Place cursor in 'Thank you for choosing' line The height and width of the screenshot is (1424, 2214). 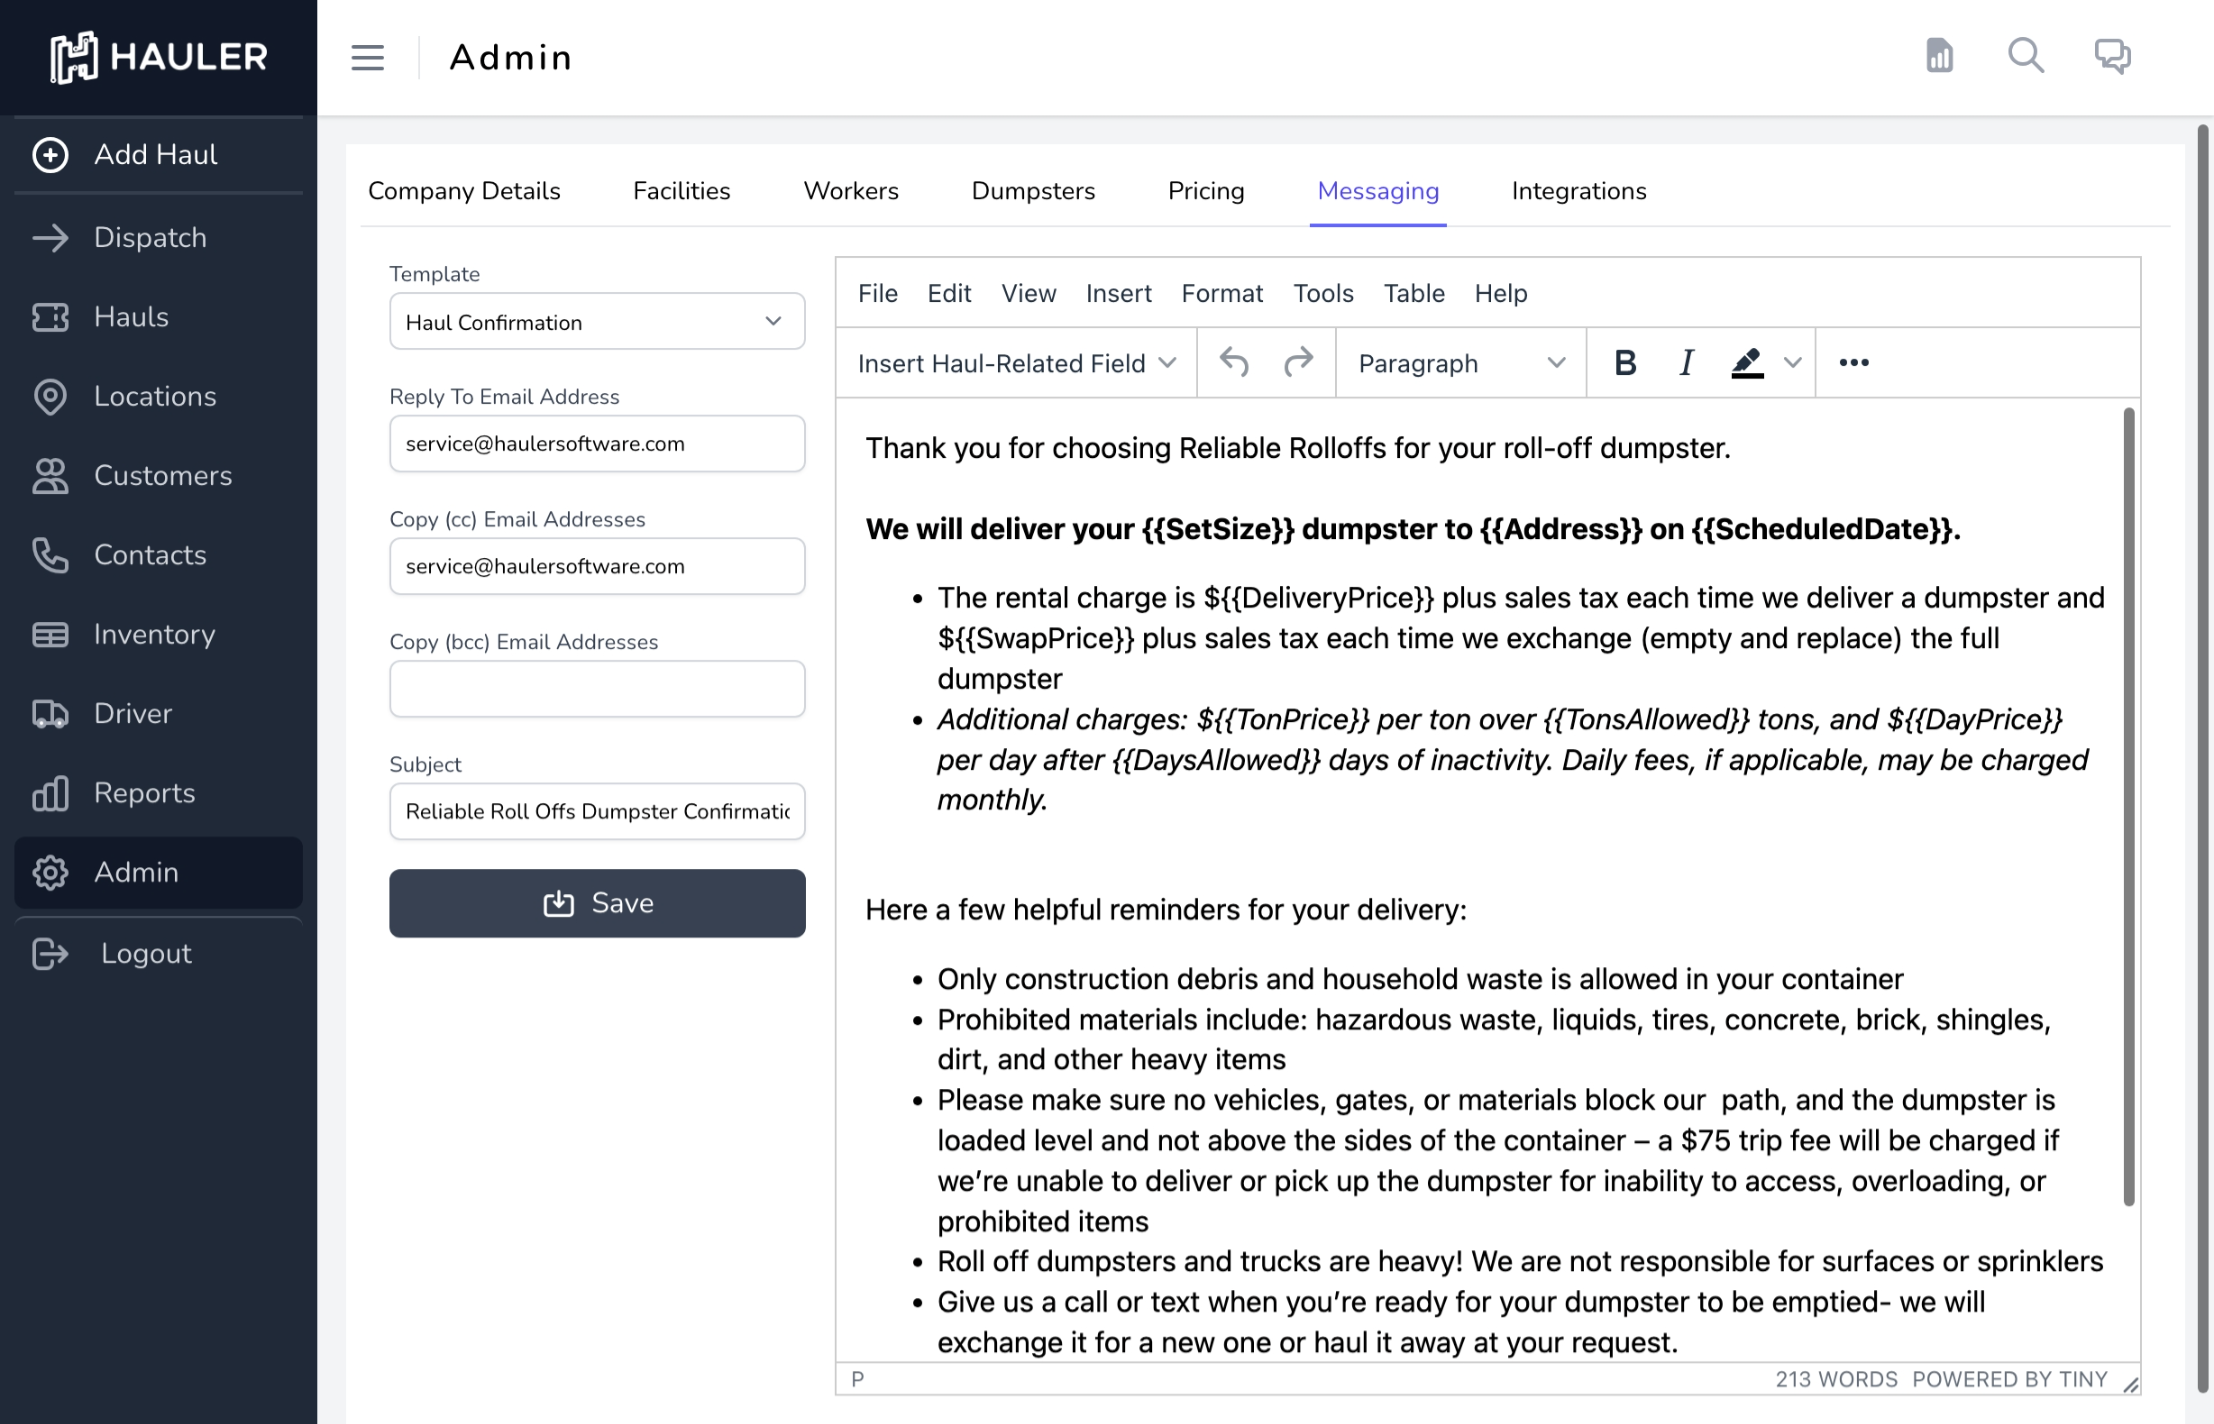click(x=1297, y=448)
